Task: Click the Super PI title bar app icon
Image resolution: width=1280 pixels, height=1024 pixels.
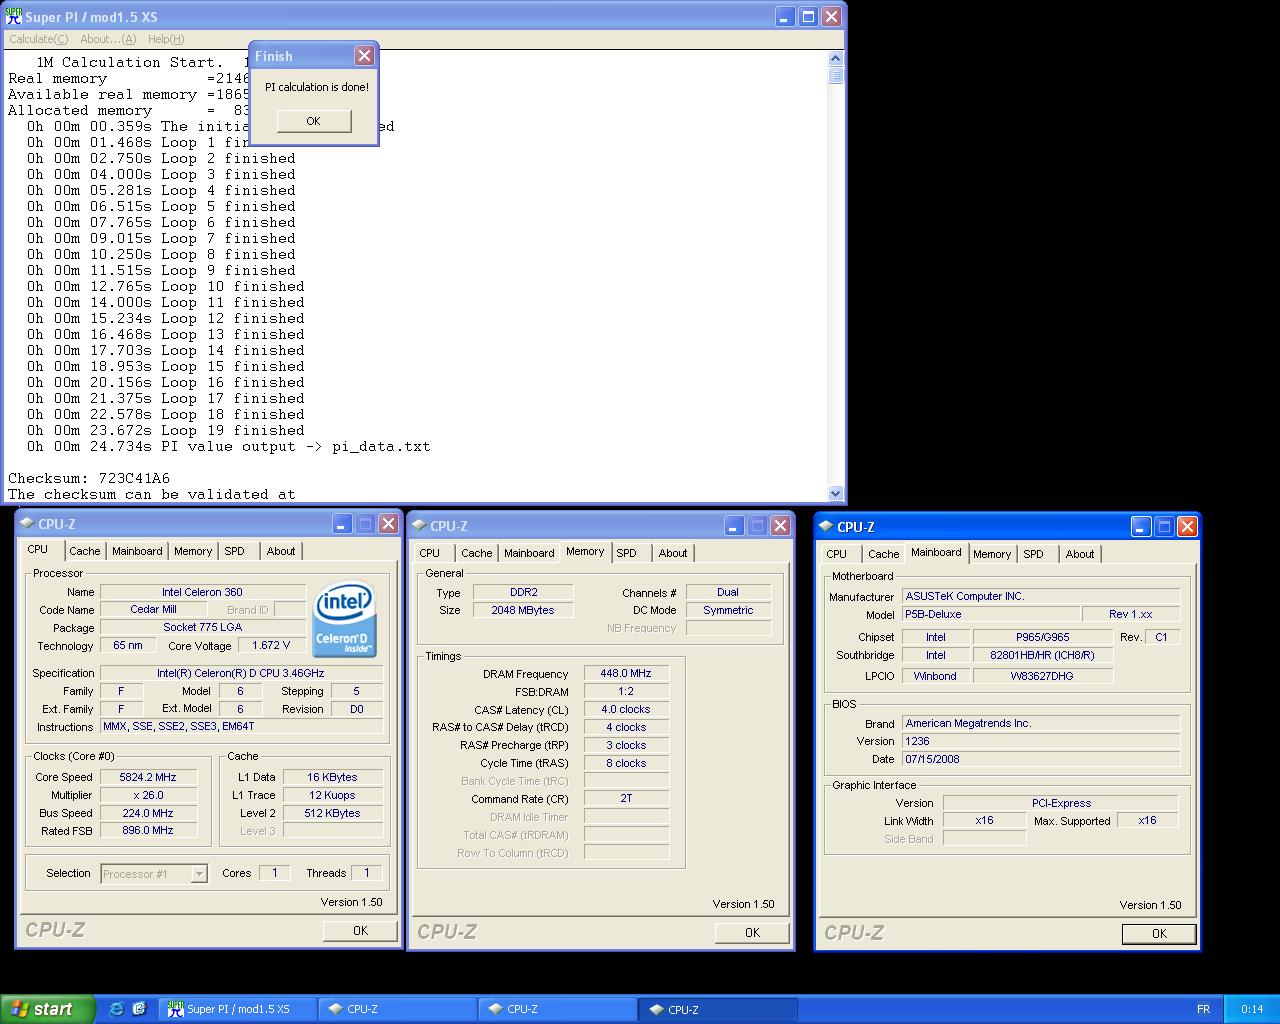Action: tap(14, 16)
